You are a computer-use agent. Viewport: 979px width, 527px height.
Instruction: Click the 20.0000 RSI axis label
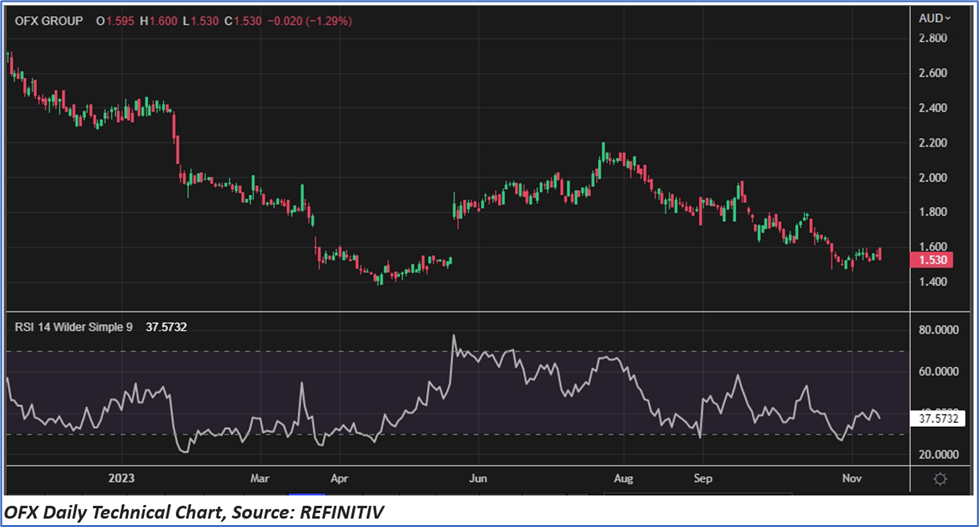[938, 455]
